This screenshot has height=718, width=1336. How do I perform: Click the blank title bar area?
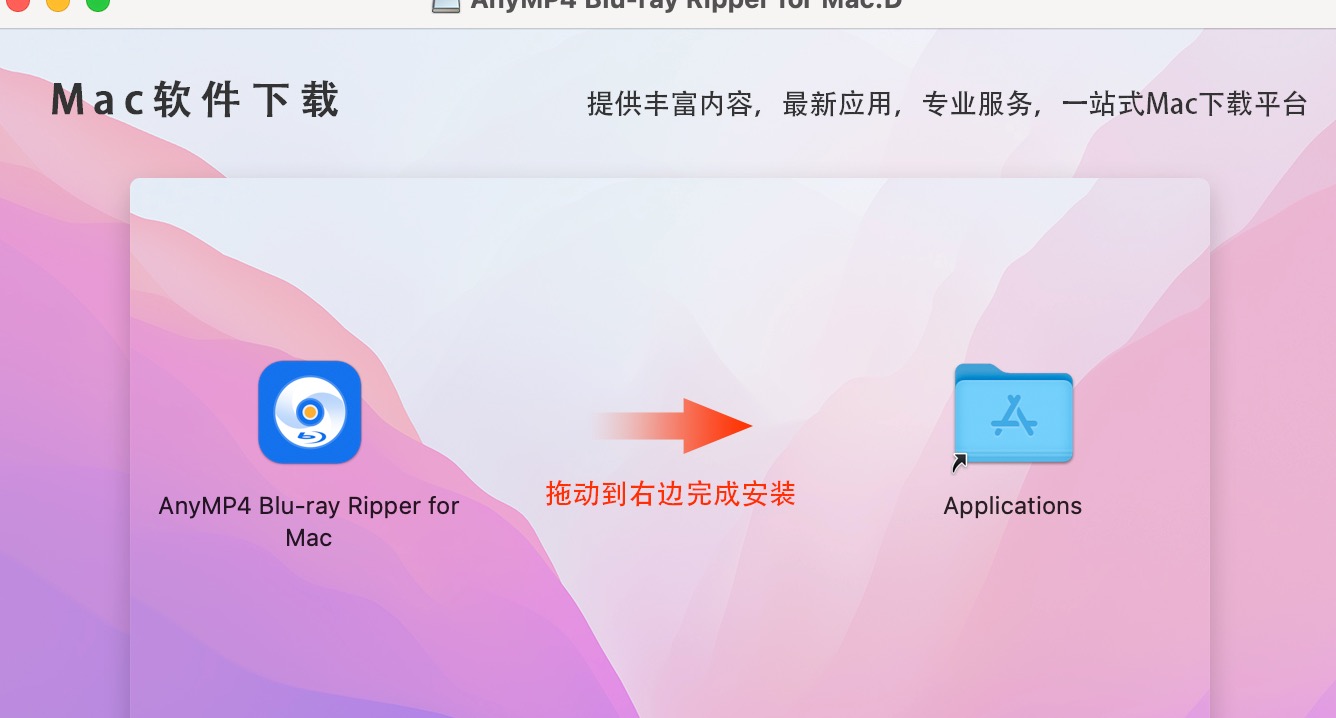click(1100, 8)
